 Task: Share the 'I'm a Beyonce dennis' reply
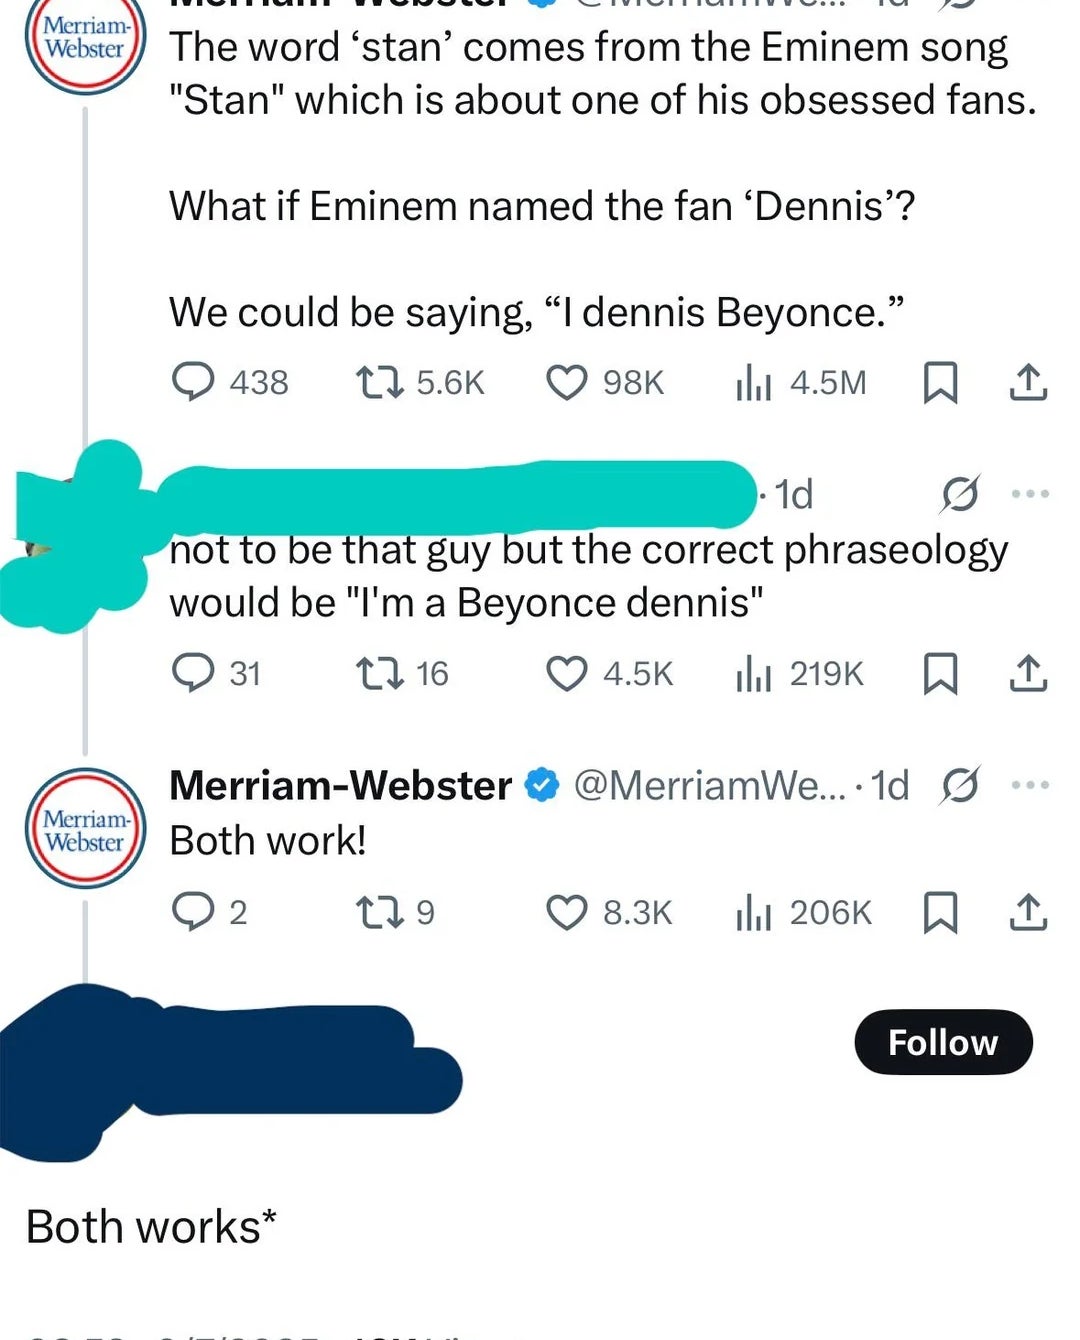pyautogui.click(x=1026, y=673)
